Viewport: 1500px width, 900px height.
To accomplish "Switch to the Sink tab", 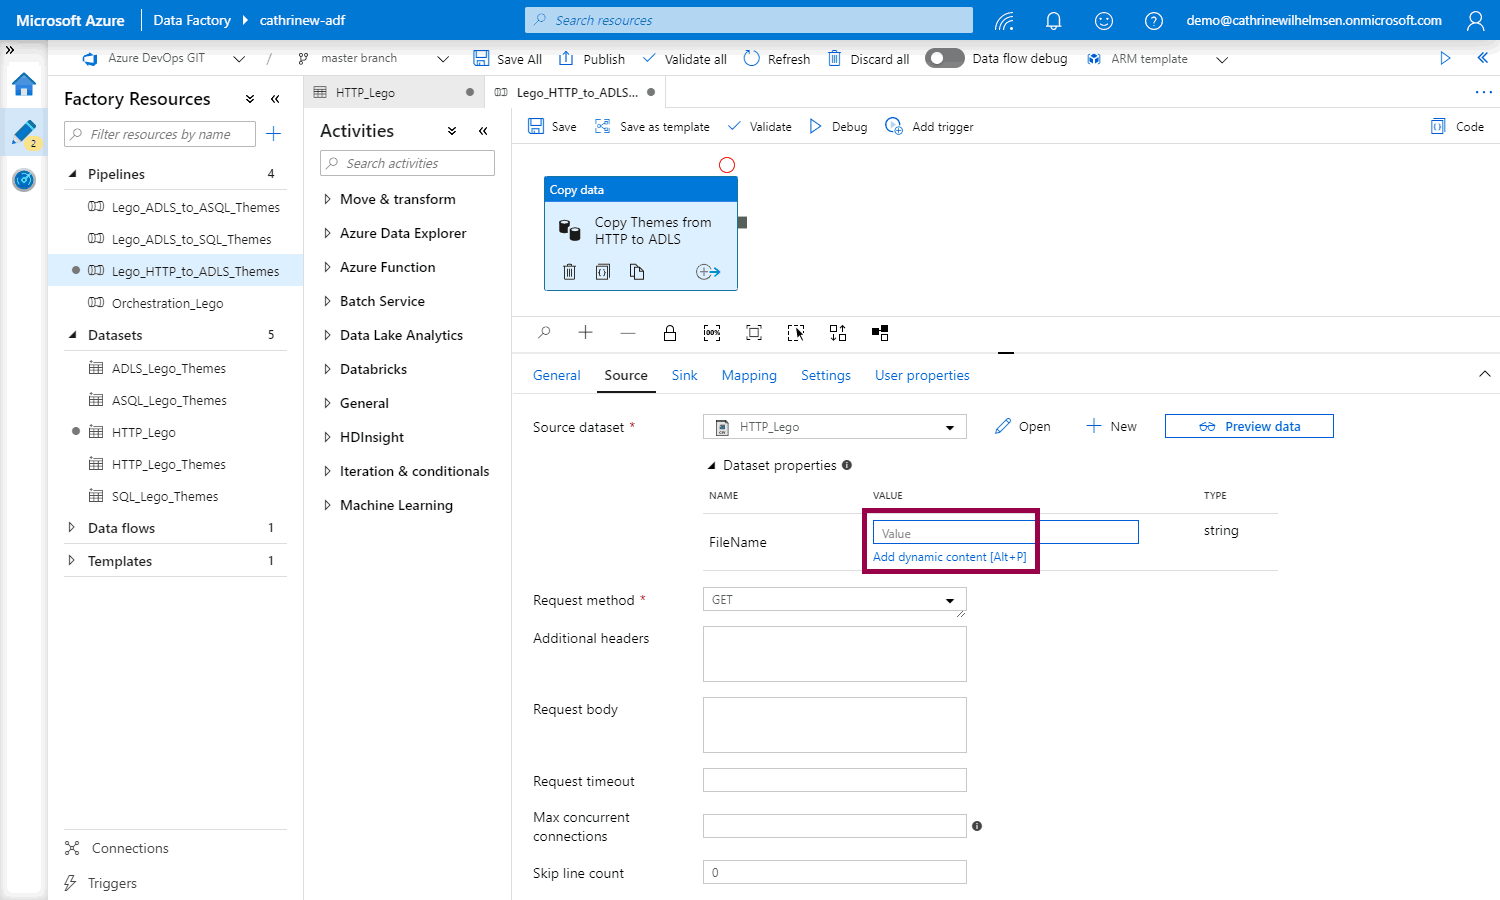I will click(x=684, y=375).
